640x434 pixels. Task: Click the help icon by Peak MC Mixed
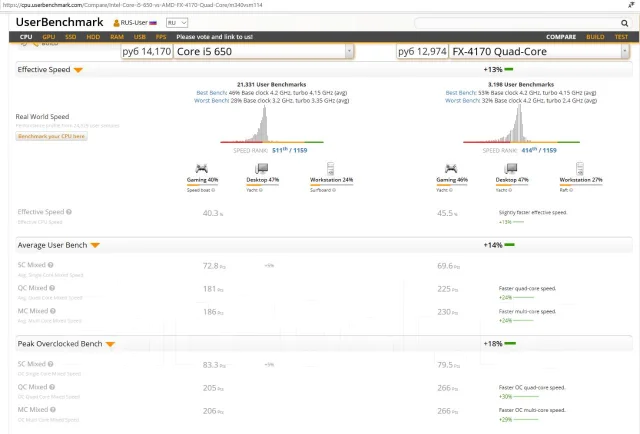[53, 410]
